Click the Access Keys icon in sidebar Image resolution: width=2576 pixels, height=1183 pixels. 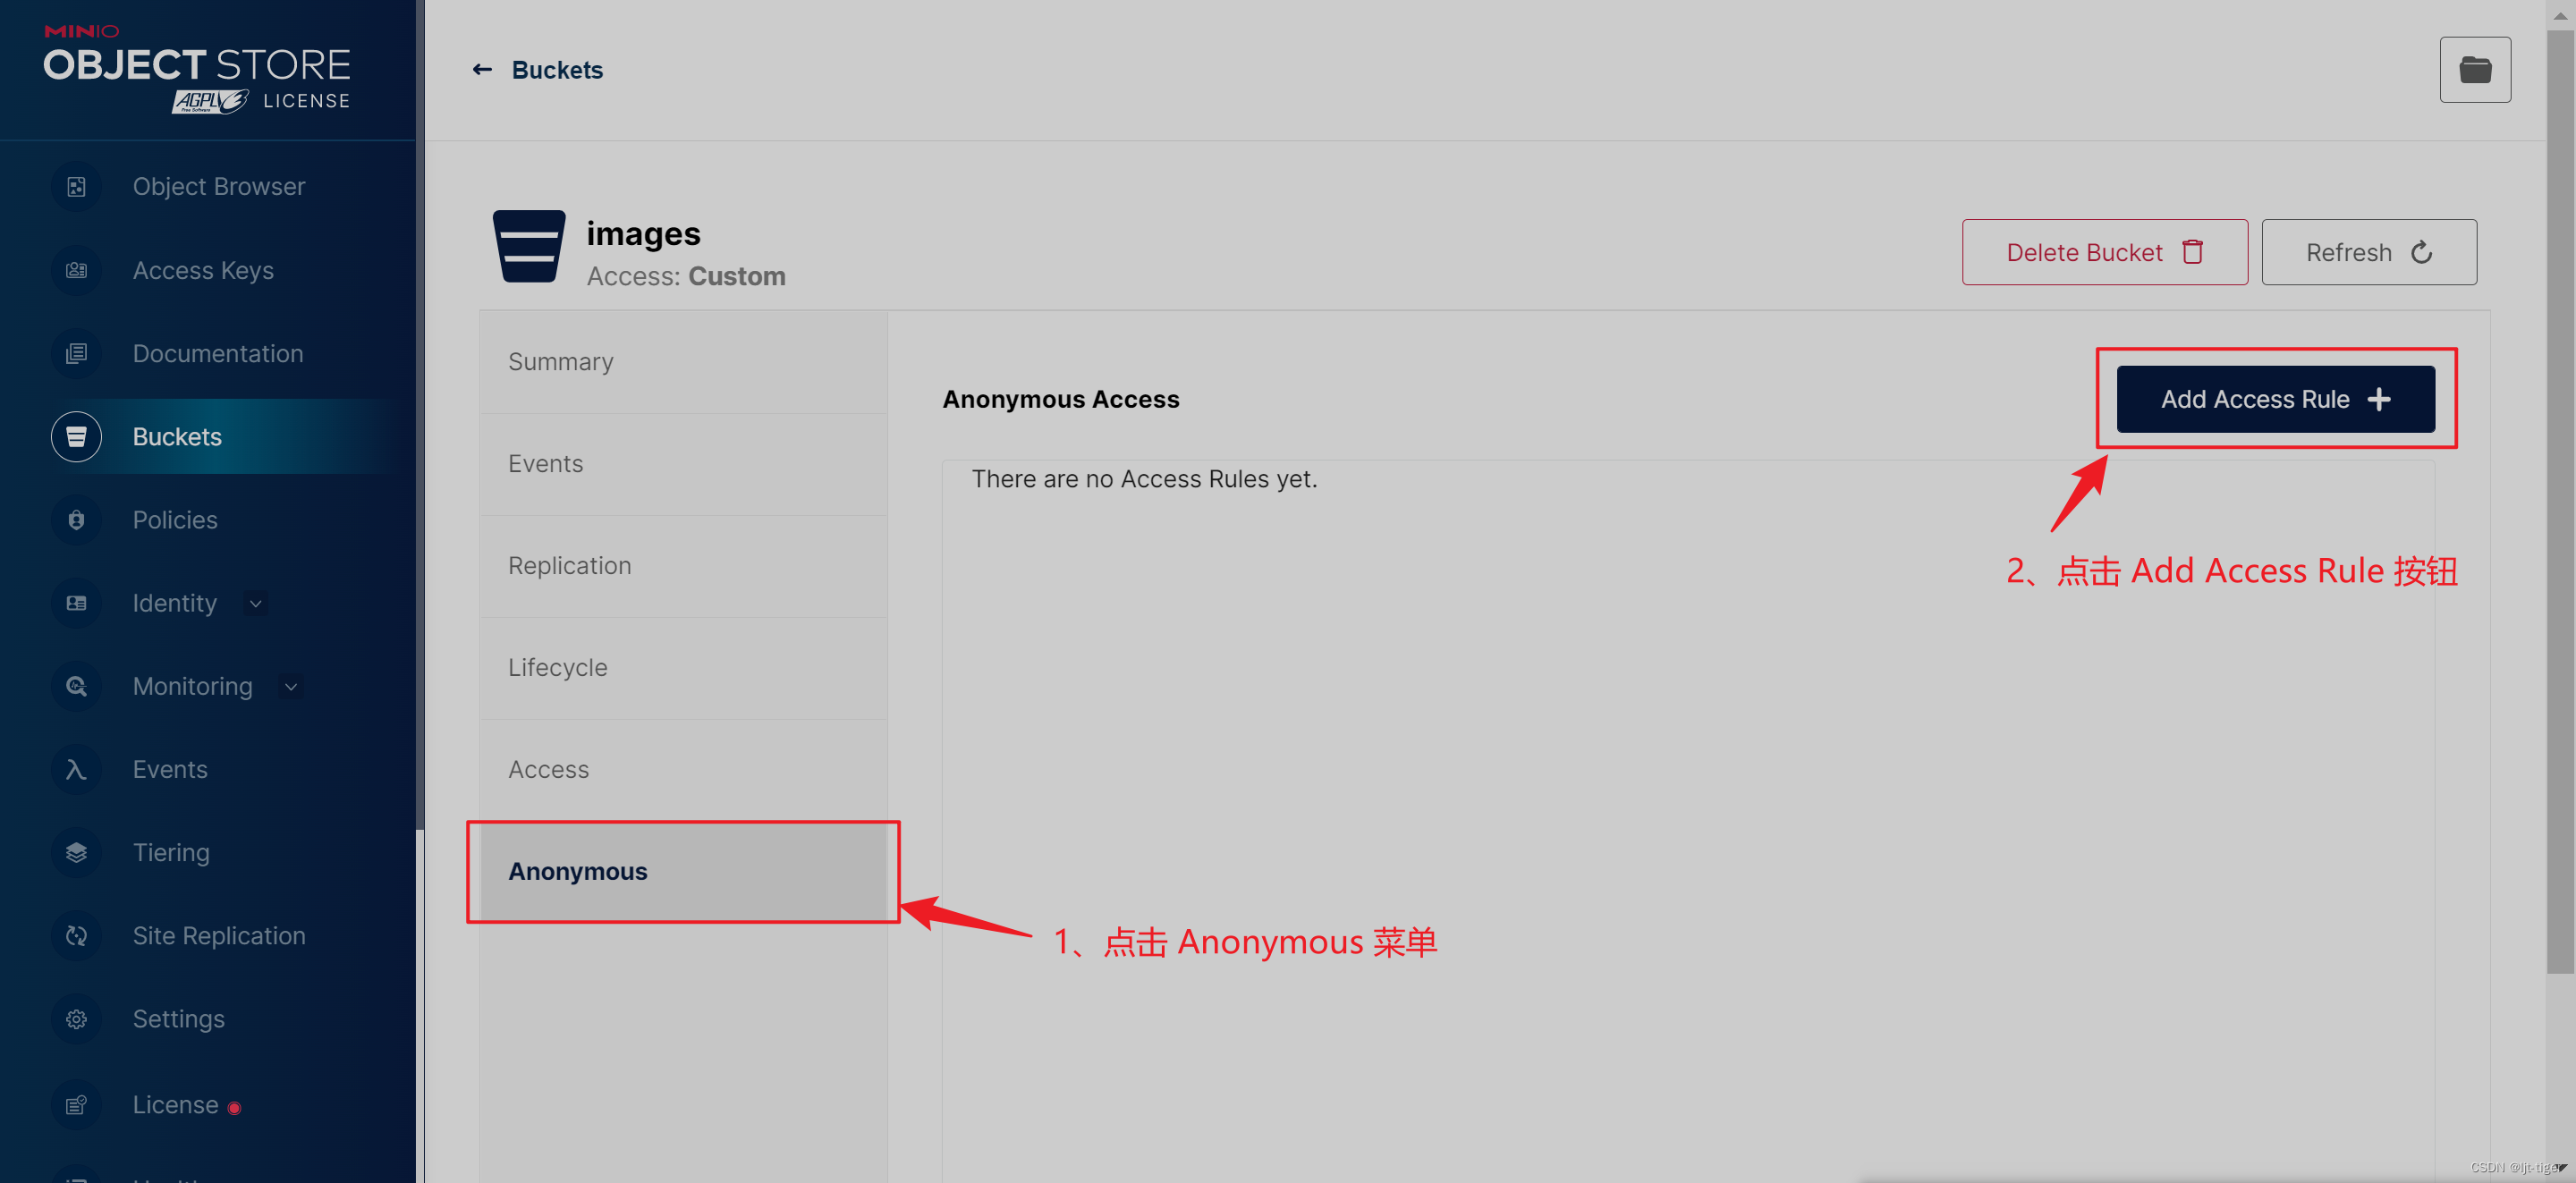[75, 269]
